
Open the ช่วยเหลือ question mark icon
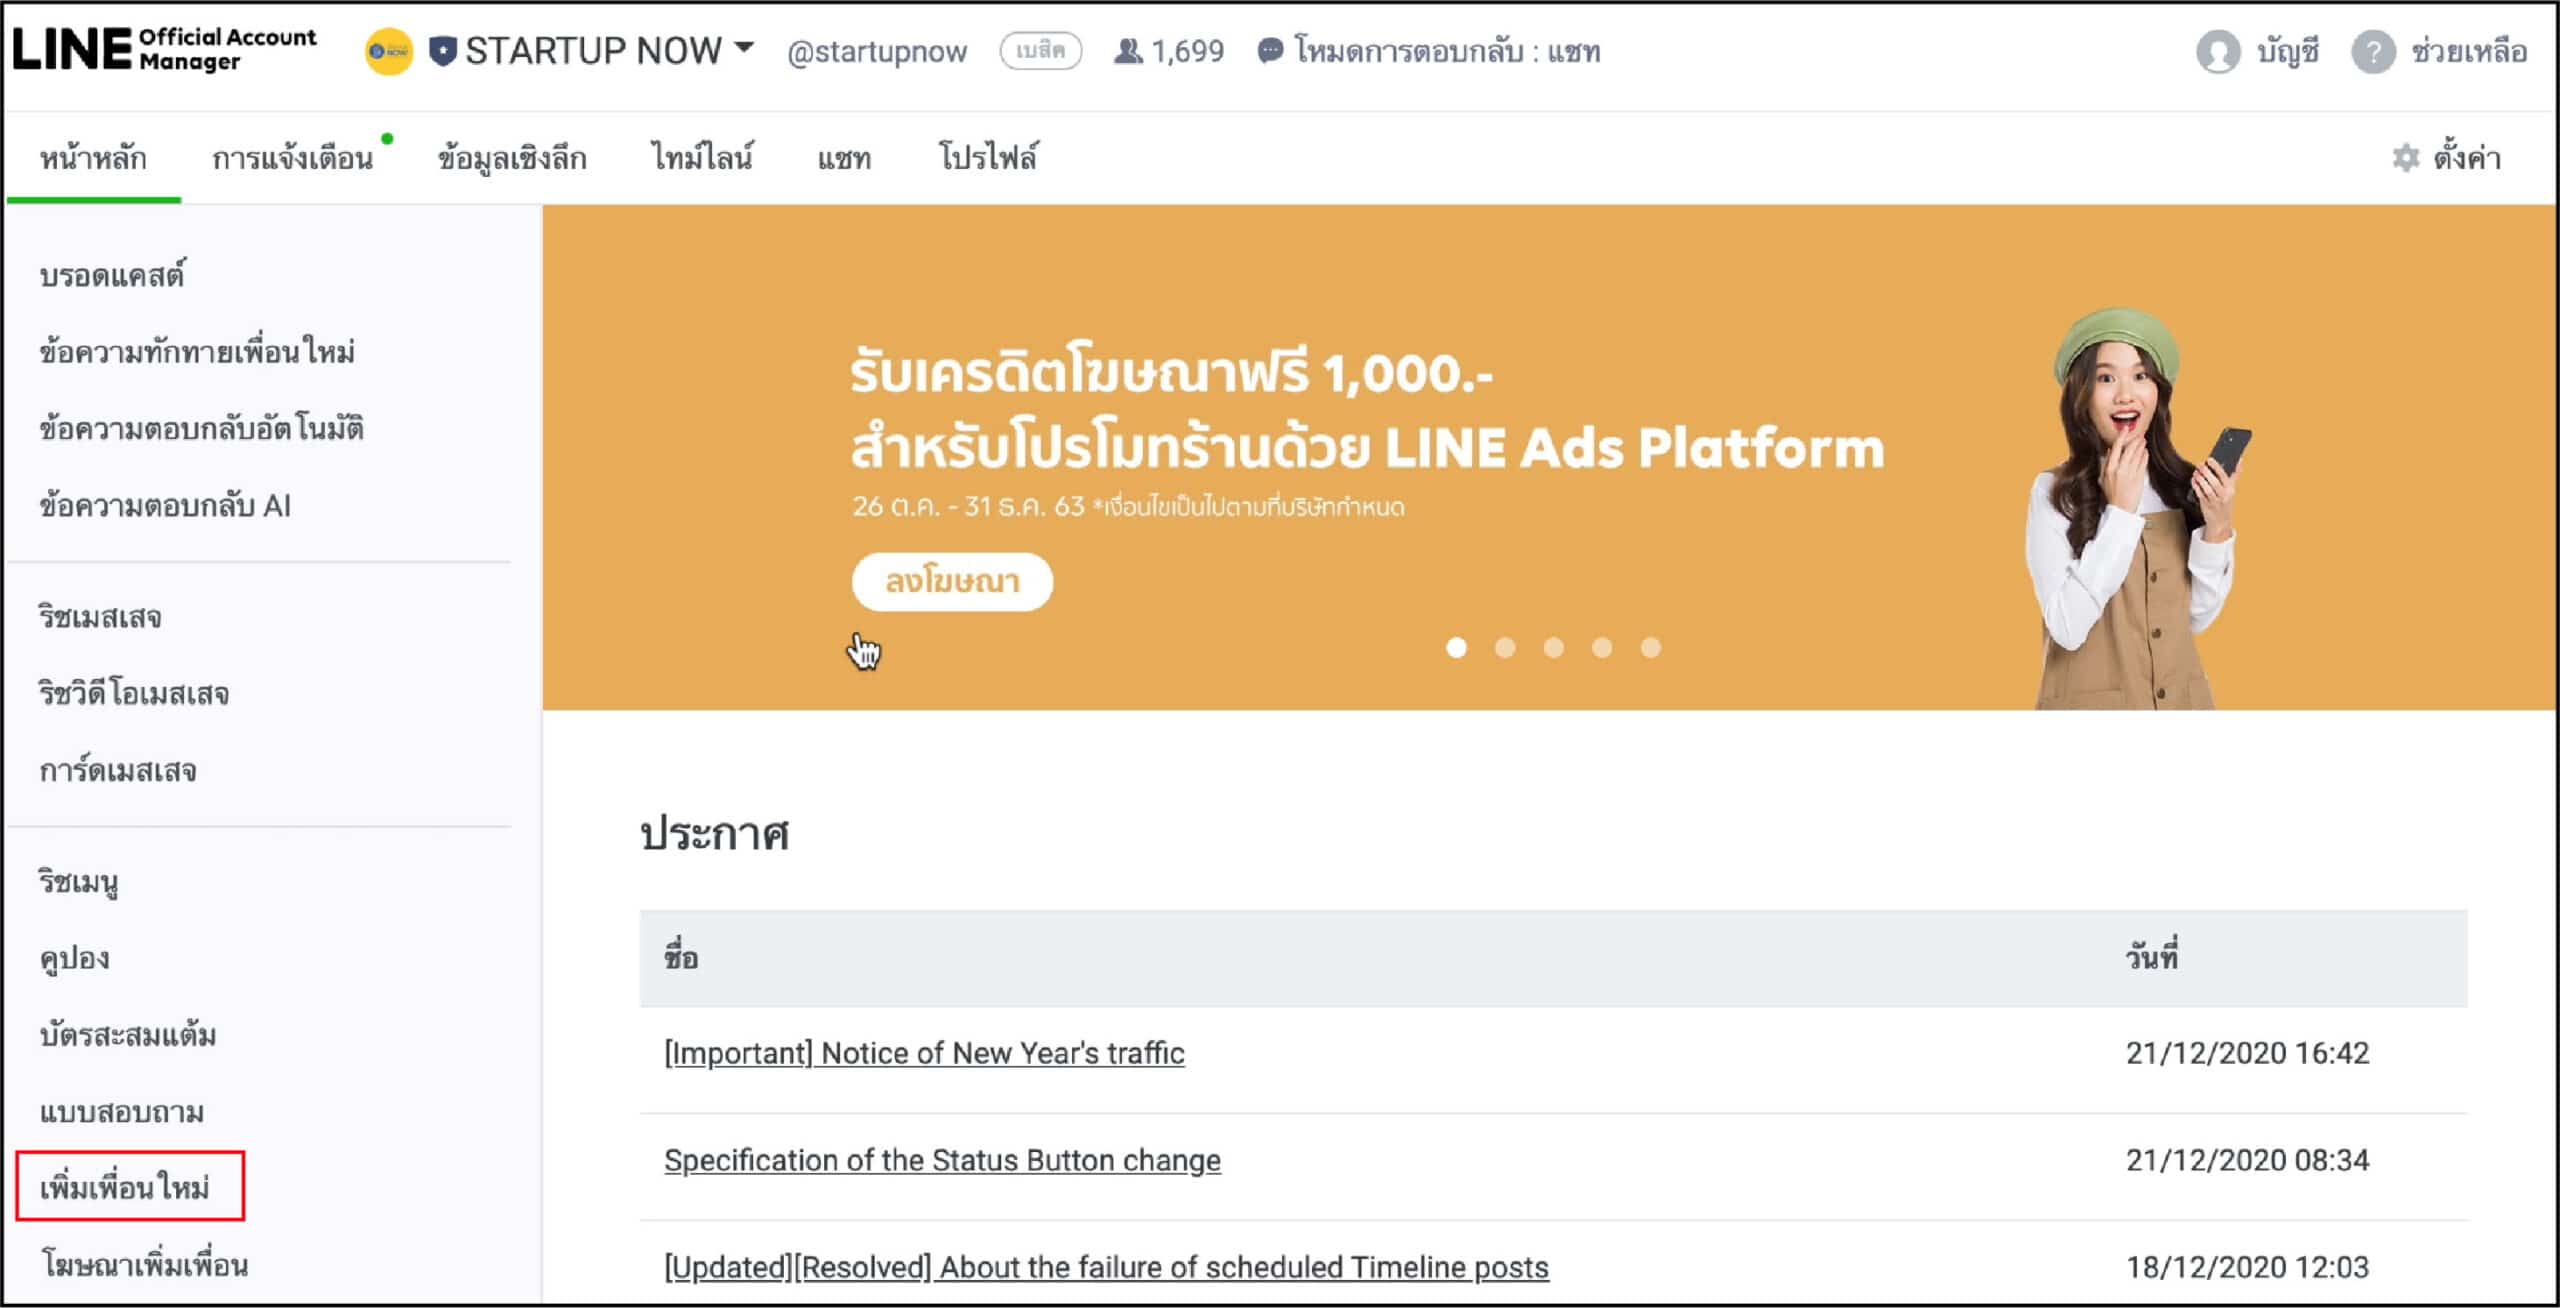pyautogui.click(x=2372, y=51)
